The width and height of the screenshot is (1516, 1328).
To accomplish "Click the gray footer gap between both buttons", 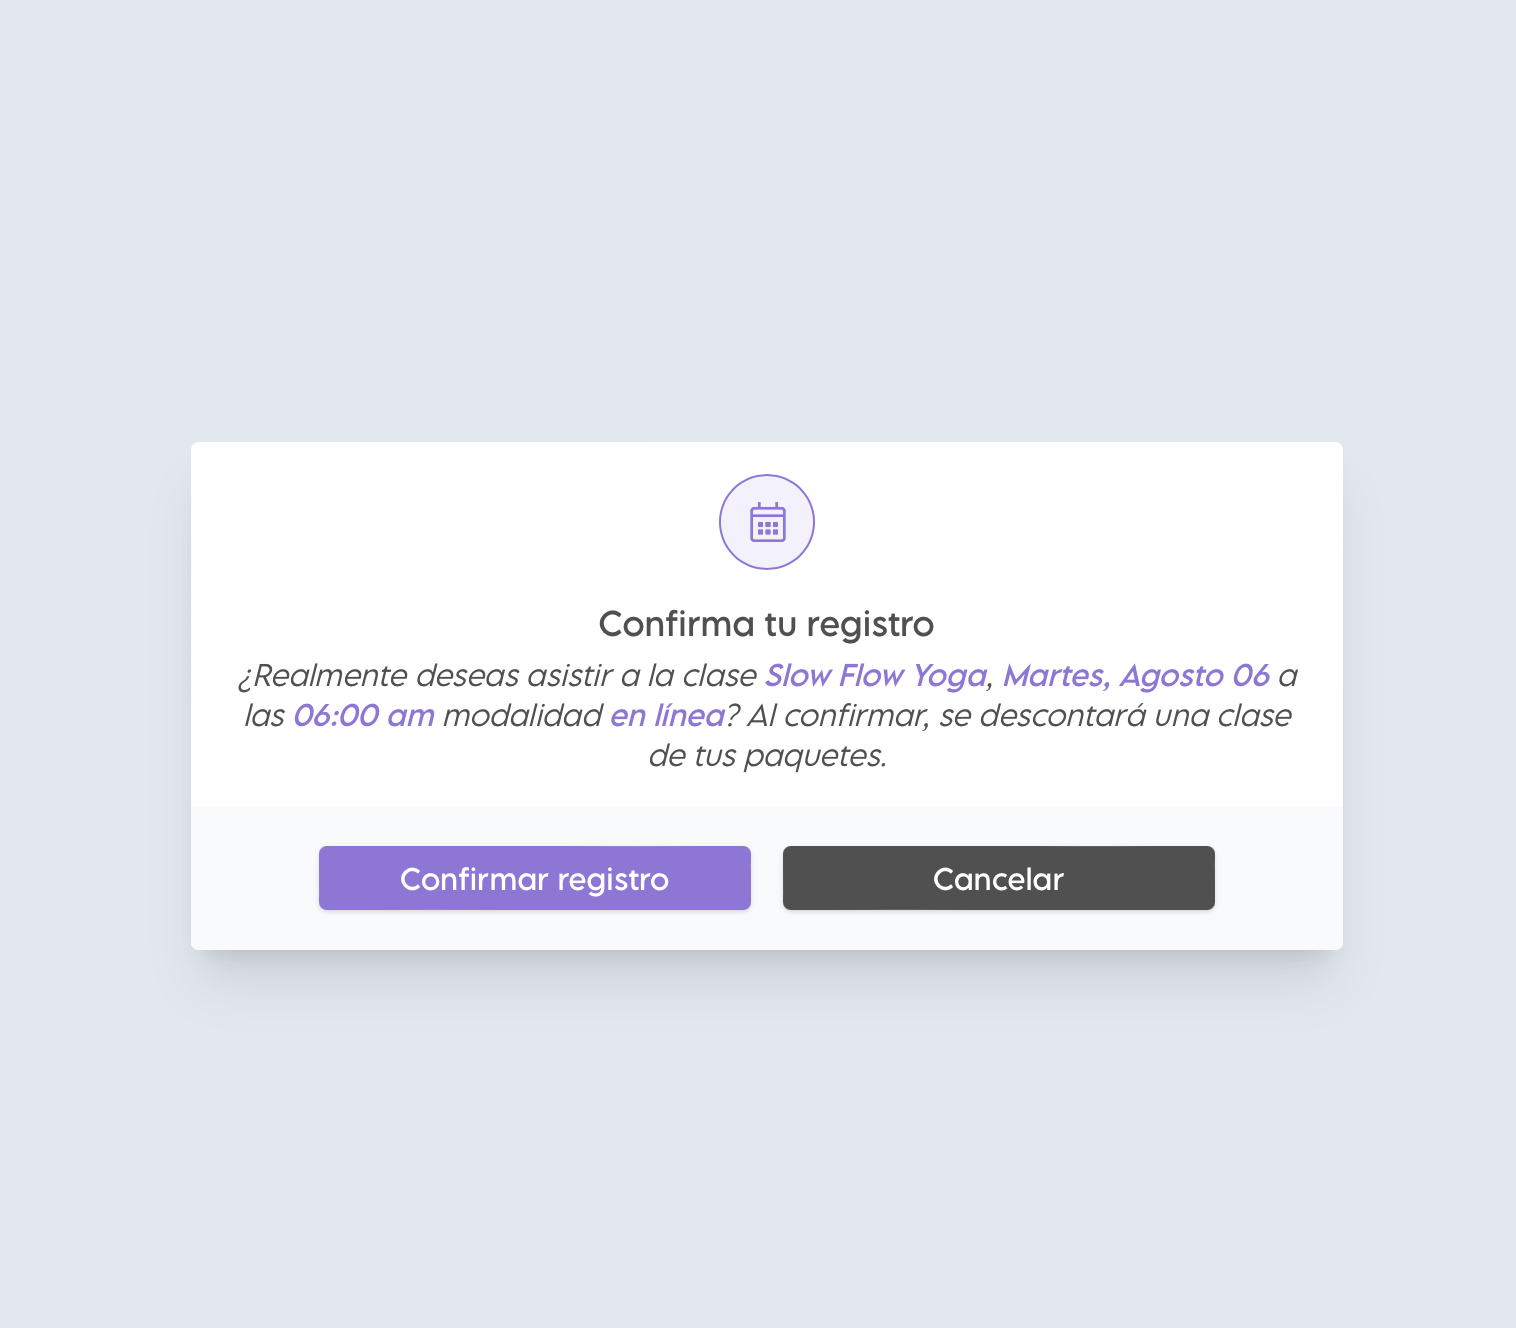I will [767, 878].
